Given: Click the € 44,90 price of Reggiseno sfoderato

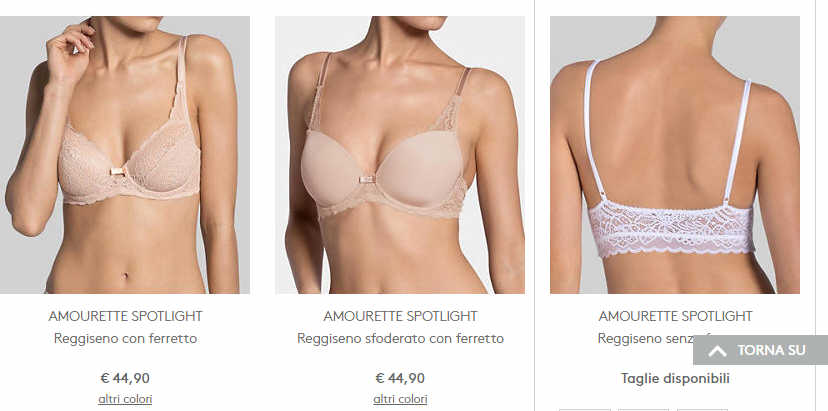Looking at the screenshot, I should [x=400, y=378].
